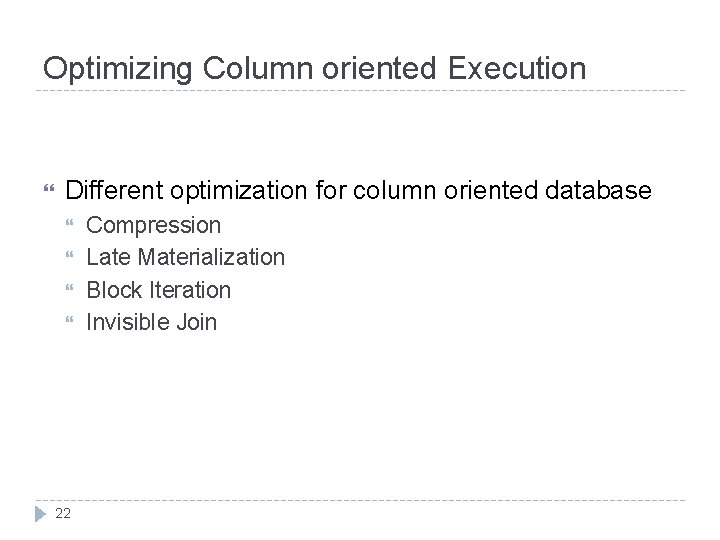Click the bullet symbol before Block Iteration
This screenshot has width=720, height=540.
(x=71, y=291)
